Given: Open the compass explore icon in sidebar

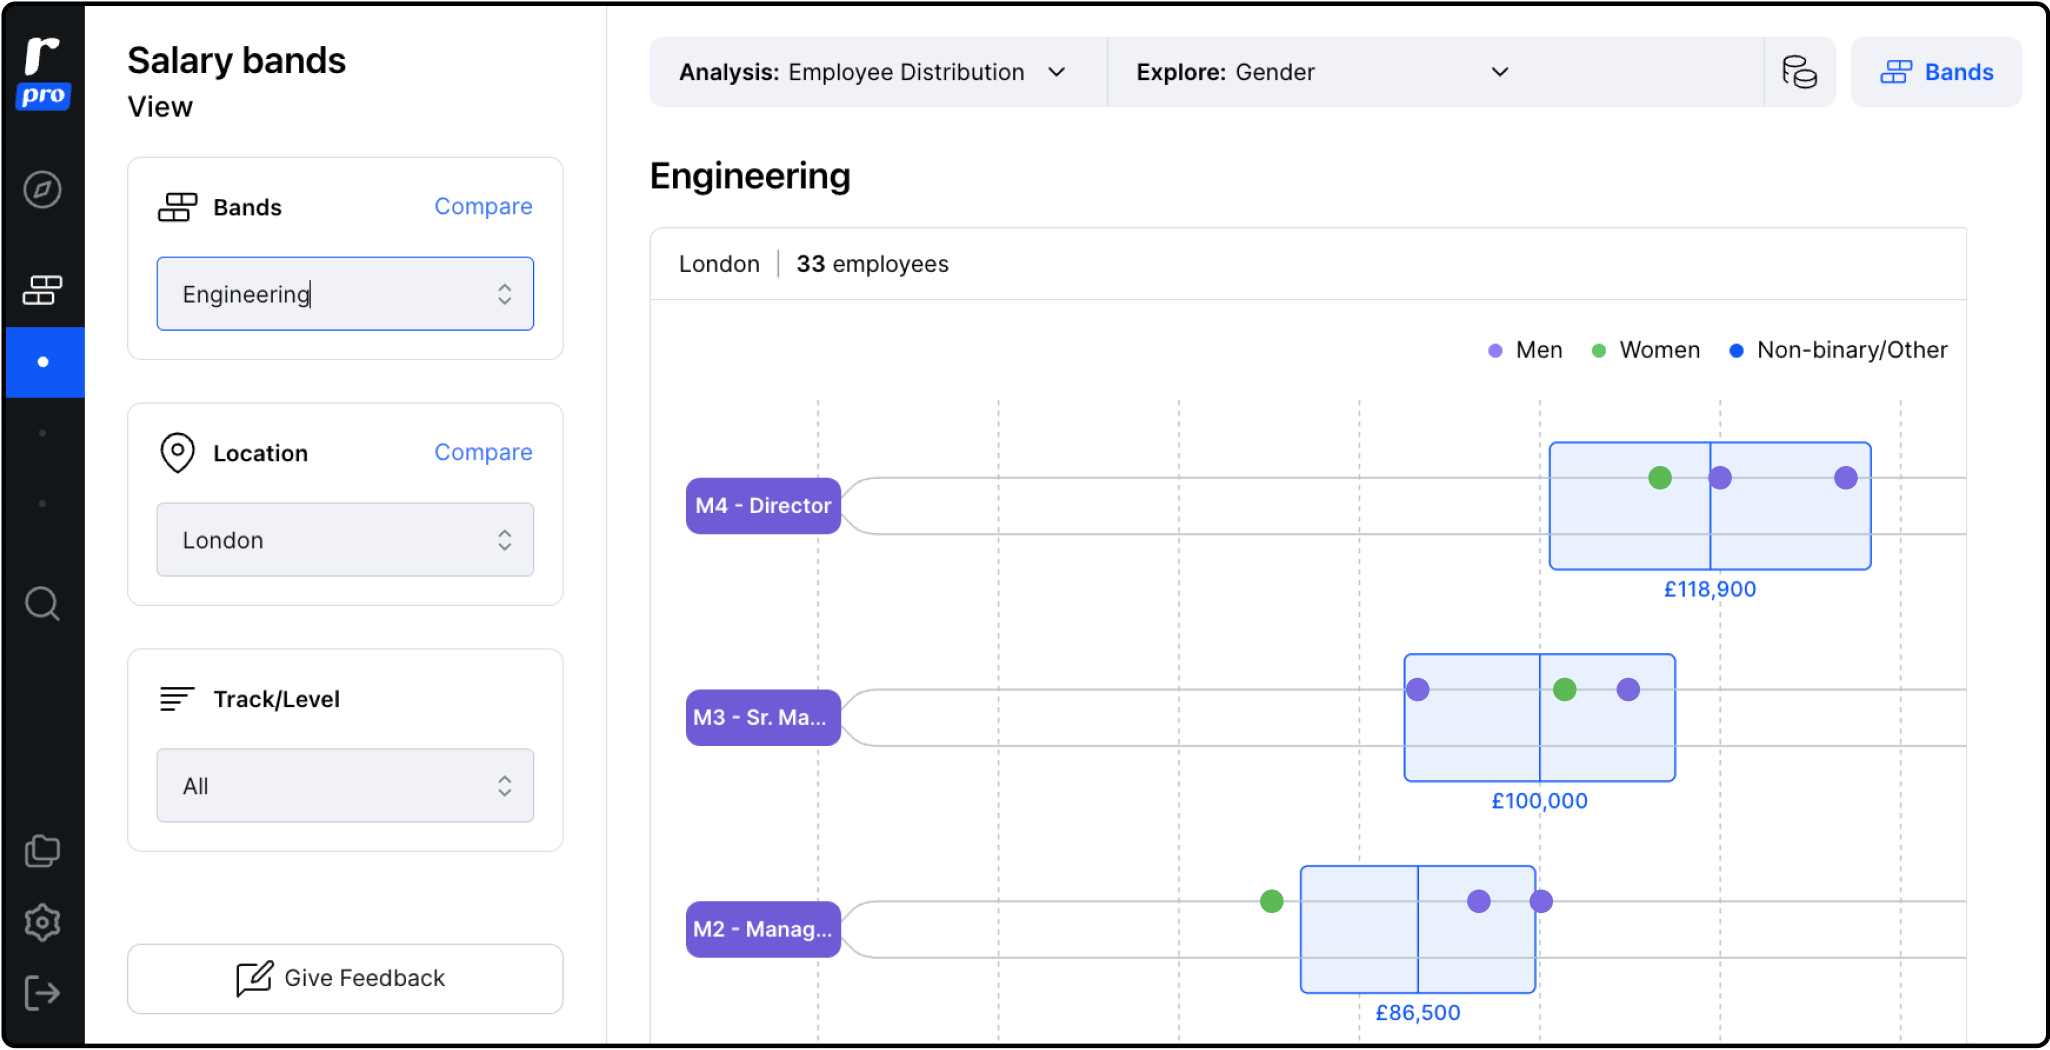Looking at the screenshot, I should [x=42, y=189].
